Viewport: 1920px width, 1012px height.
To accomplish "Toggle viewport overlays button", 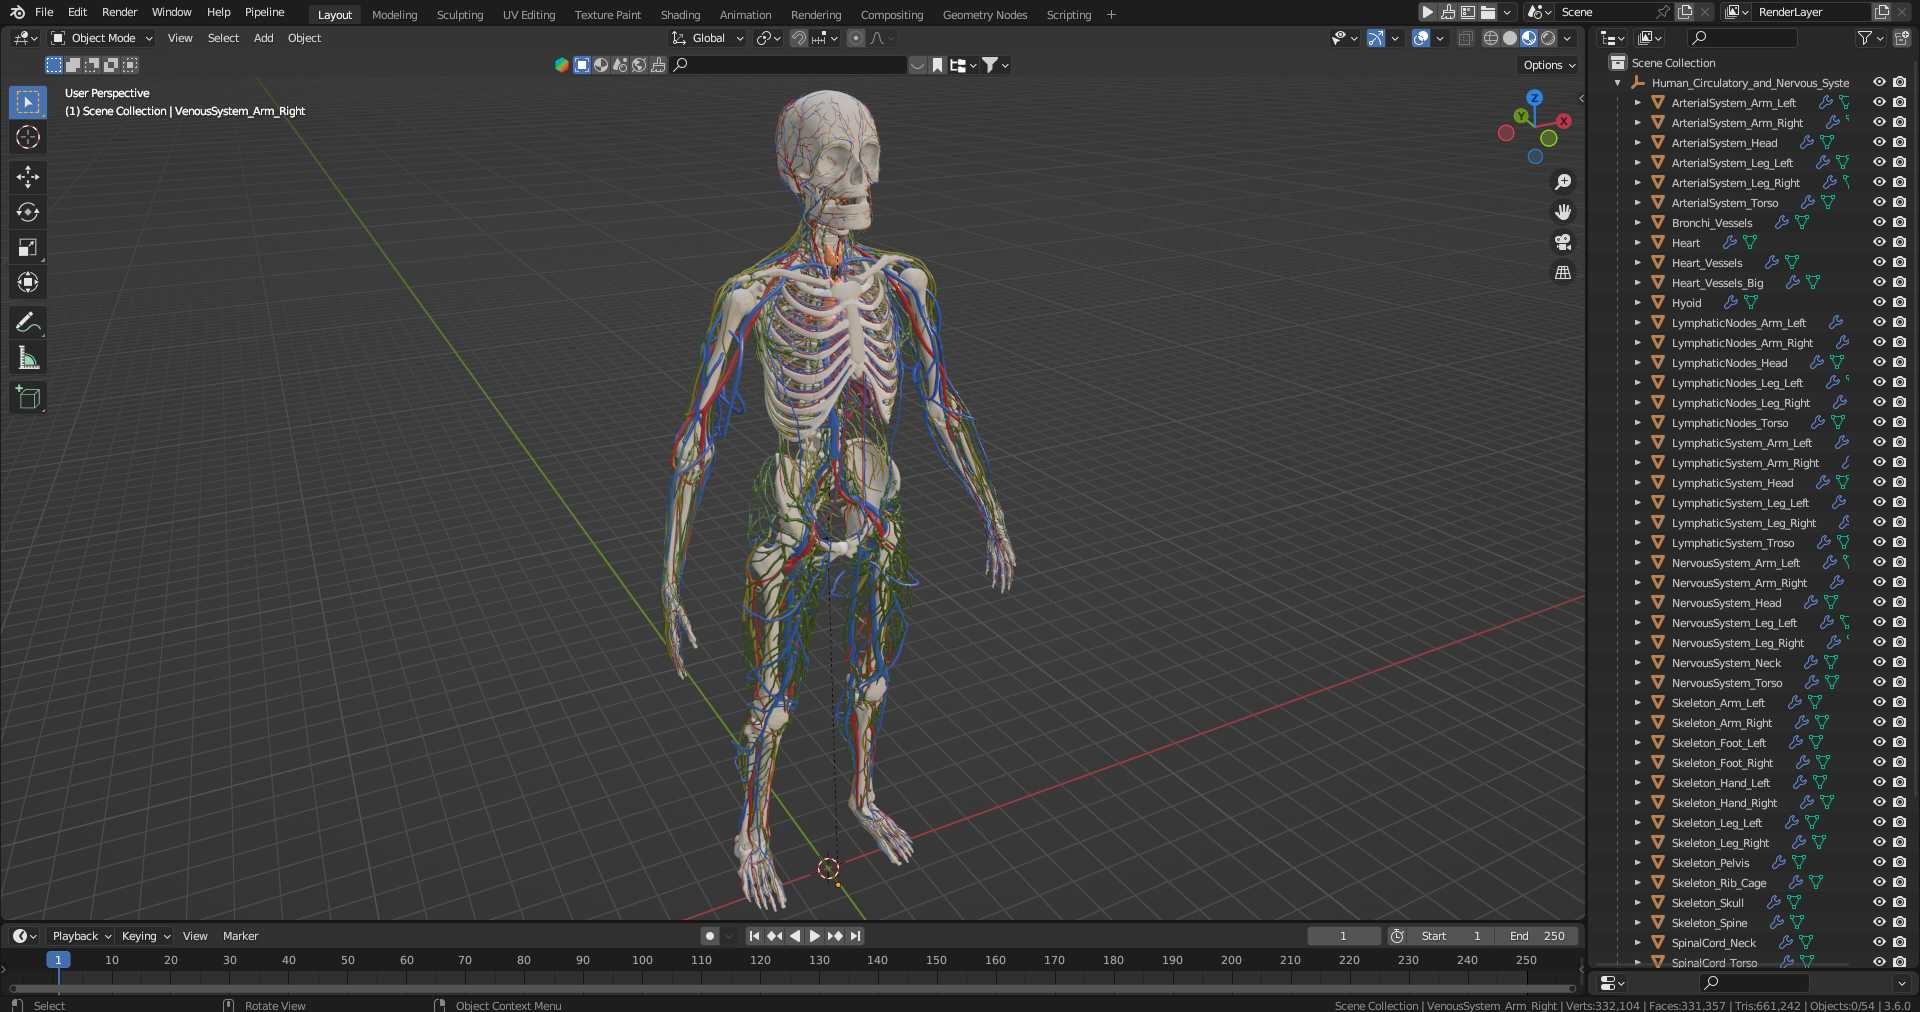I will [1421, 38].
